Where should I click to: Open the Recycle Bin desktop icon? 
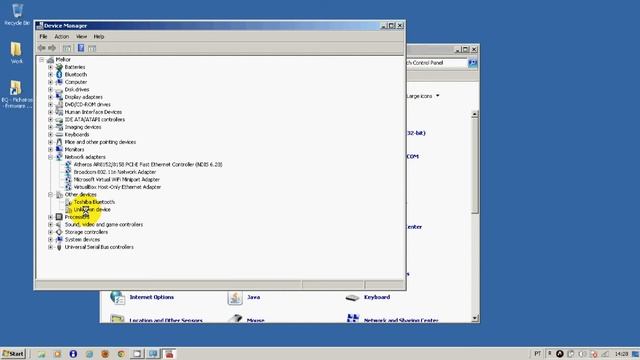pyautogui.click(x=17, y=15)
